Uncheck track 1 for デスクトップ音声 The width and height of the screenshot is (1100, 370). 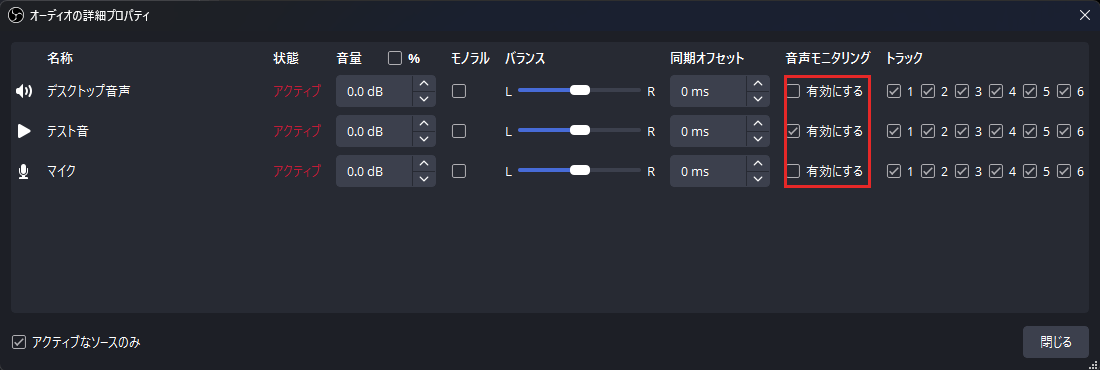[x=894, y=91]
